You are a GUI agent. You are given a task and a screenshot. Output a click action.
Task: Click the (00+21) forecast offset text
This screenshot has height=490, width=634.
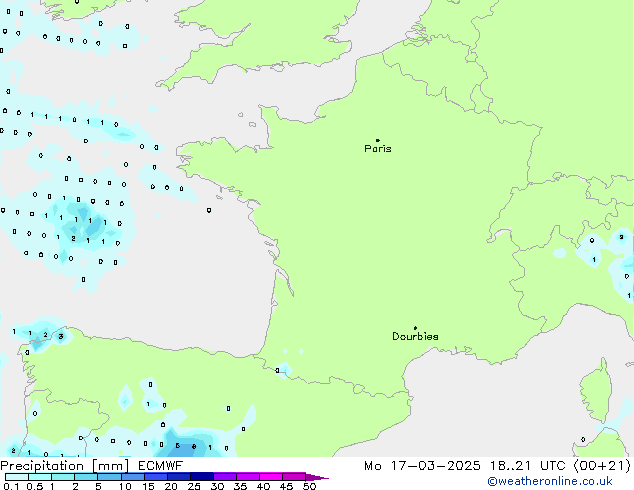(604, 466)
